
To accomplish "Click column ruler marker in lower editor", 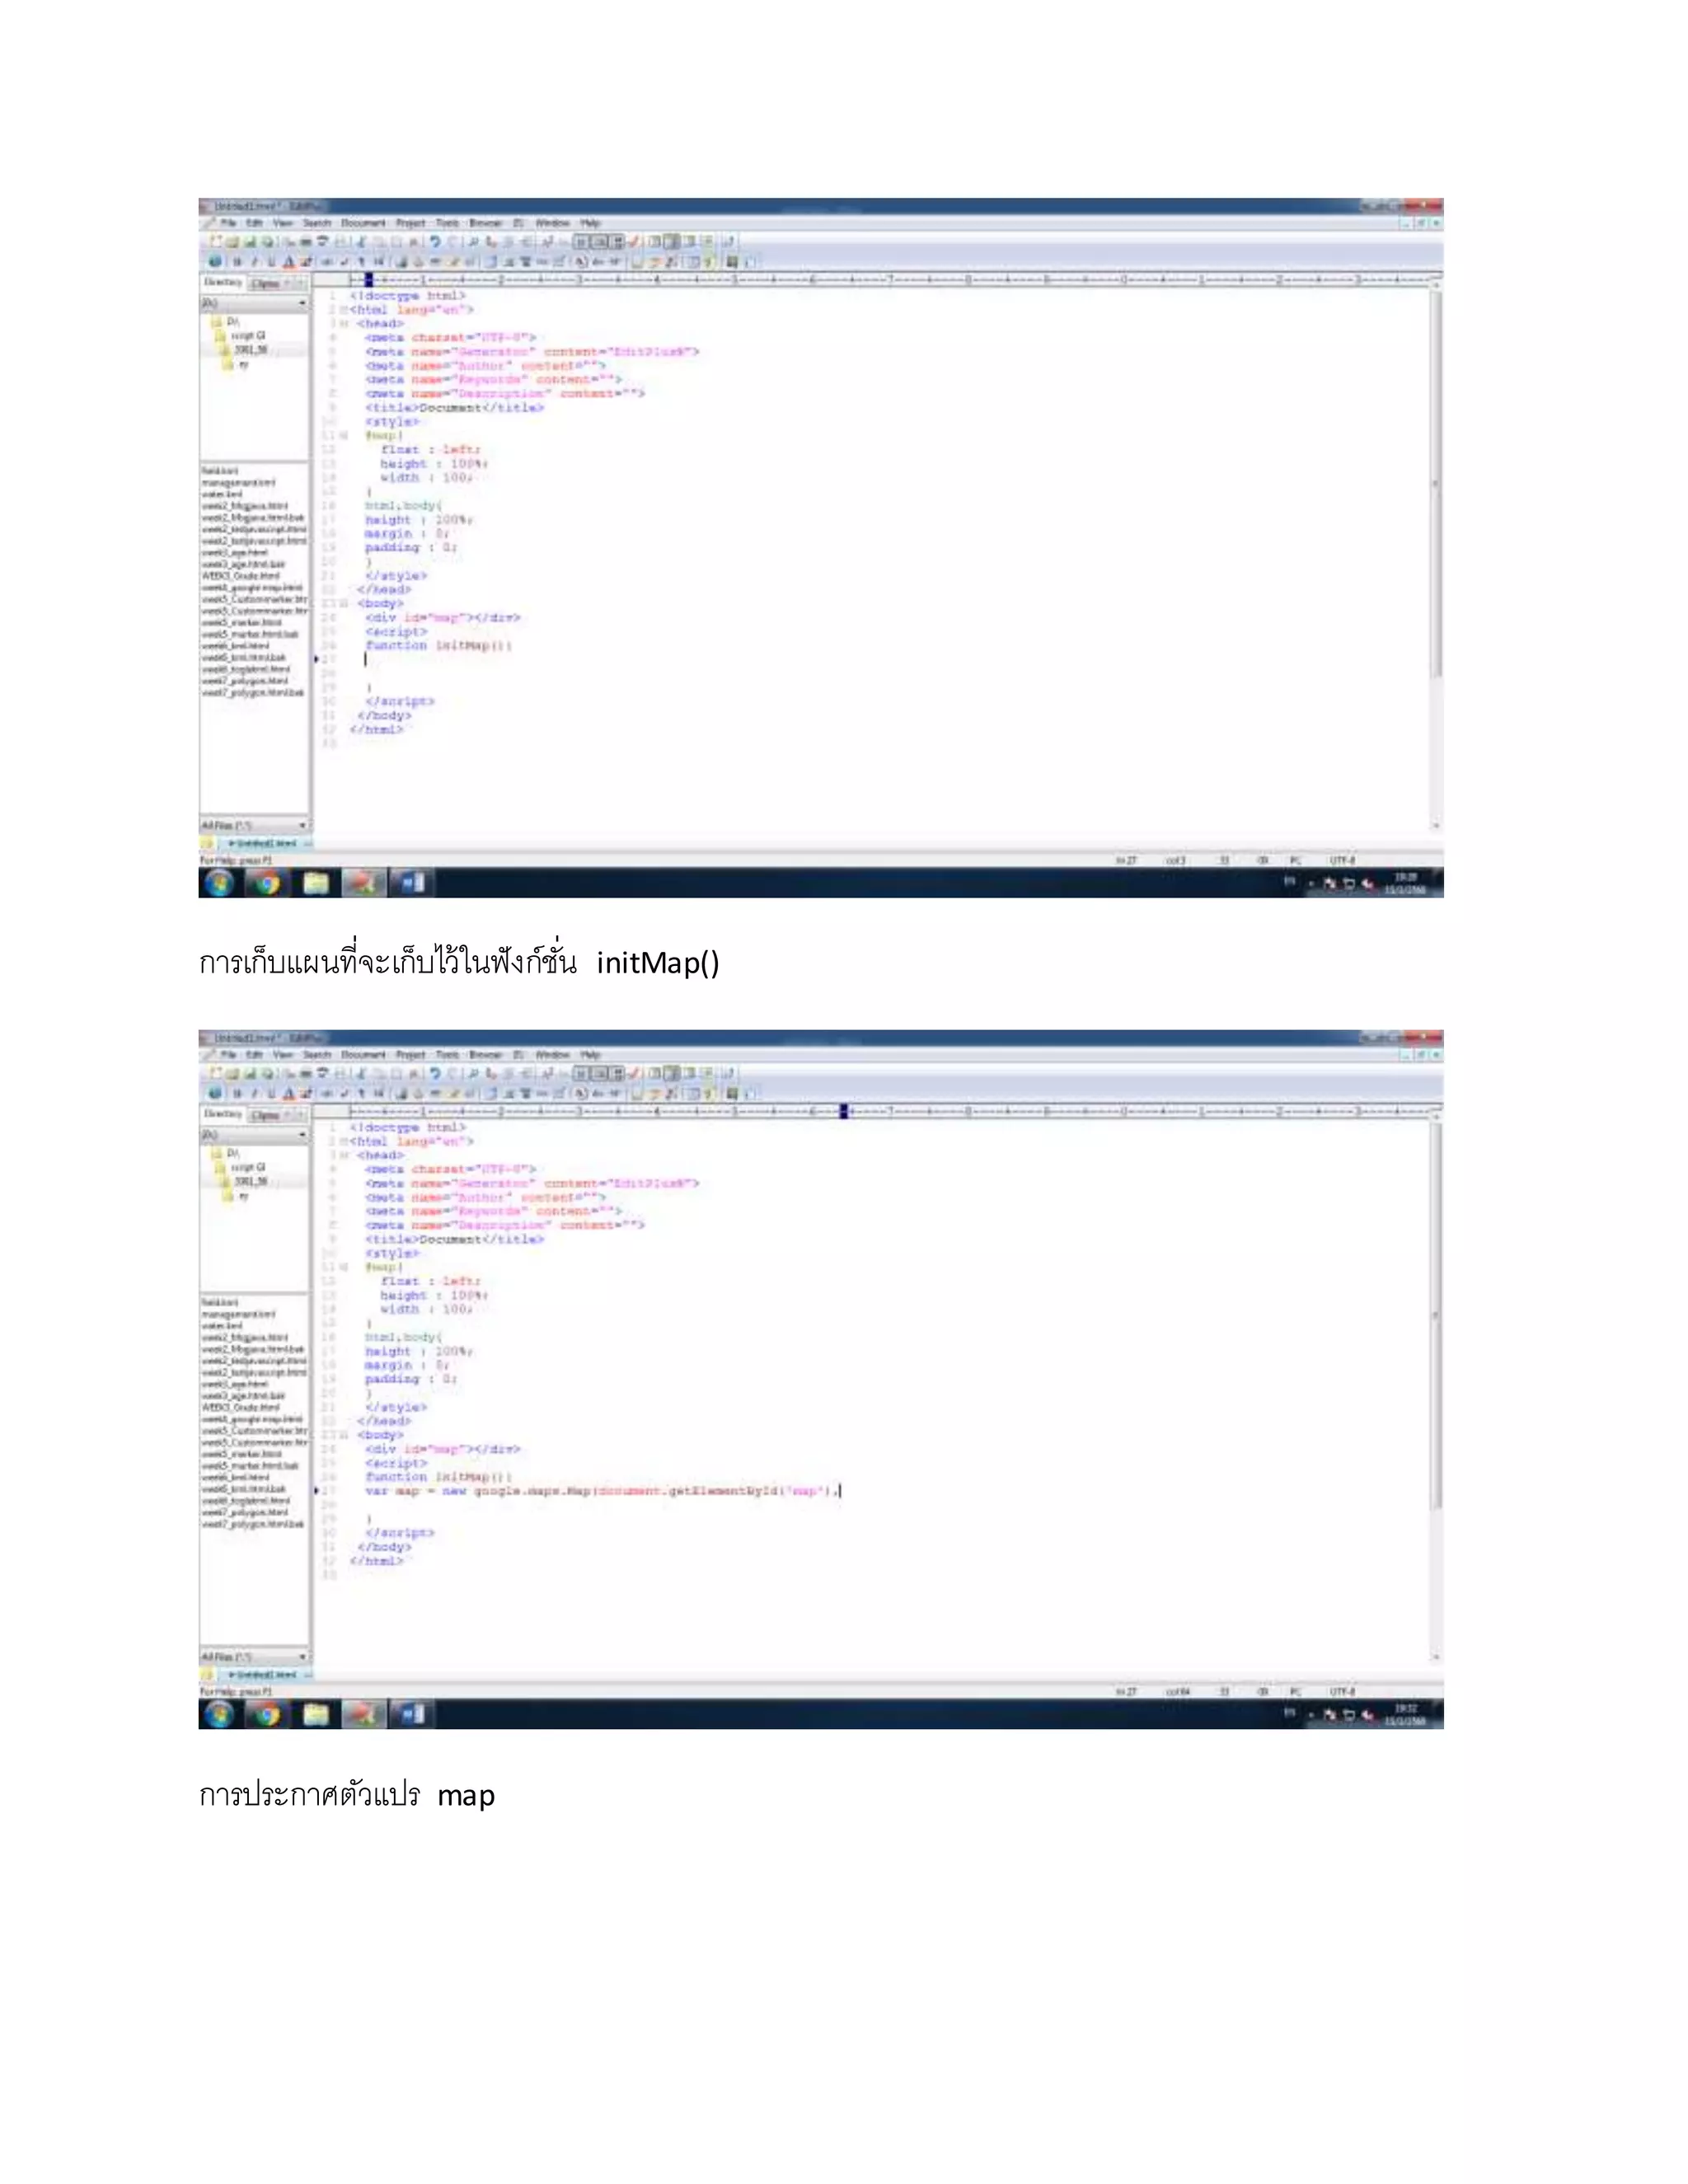I will click(x=843, y=1112).
